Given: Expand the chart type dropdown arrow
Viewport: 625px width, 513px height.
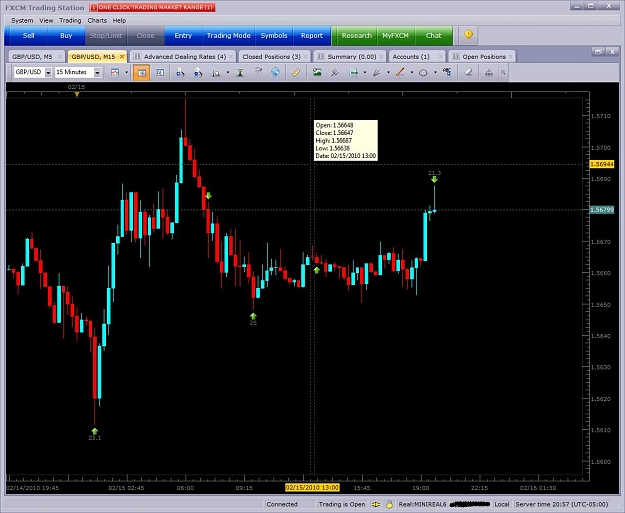Looking at the screenshot, I should (126, 73).
